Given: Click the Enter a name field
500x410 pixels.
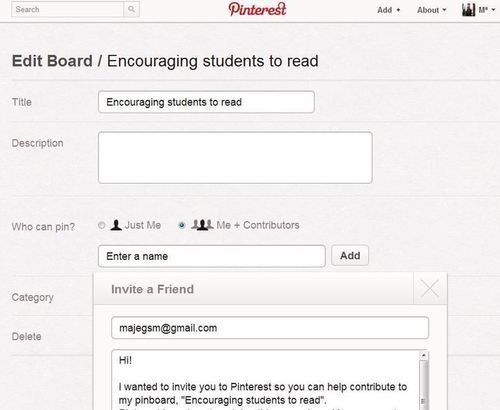Looking at the screenshot, I should (212, 256).
